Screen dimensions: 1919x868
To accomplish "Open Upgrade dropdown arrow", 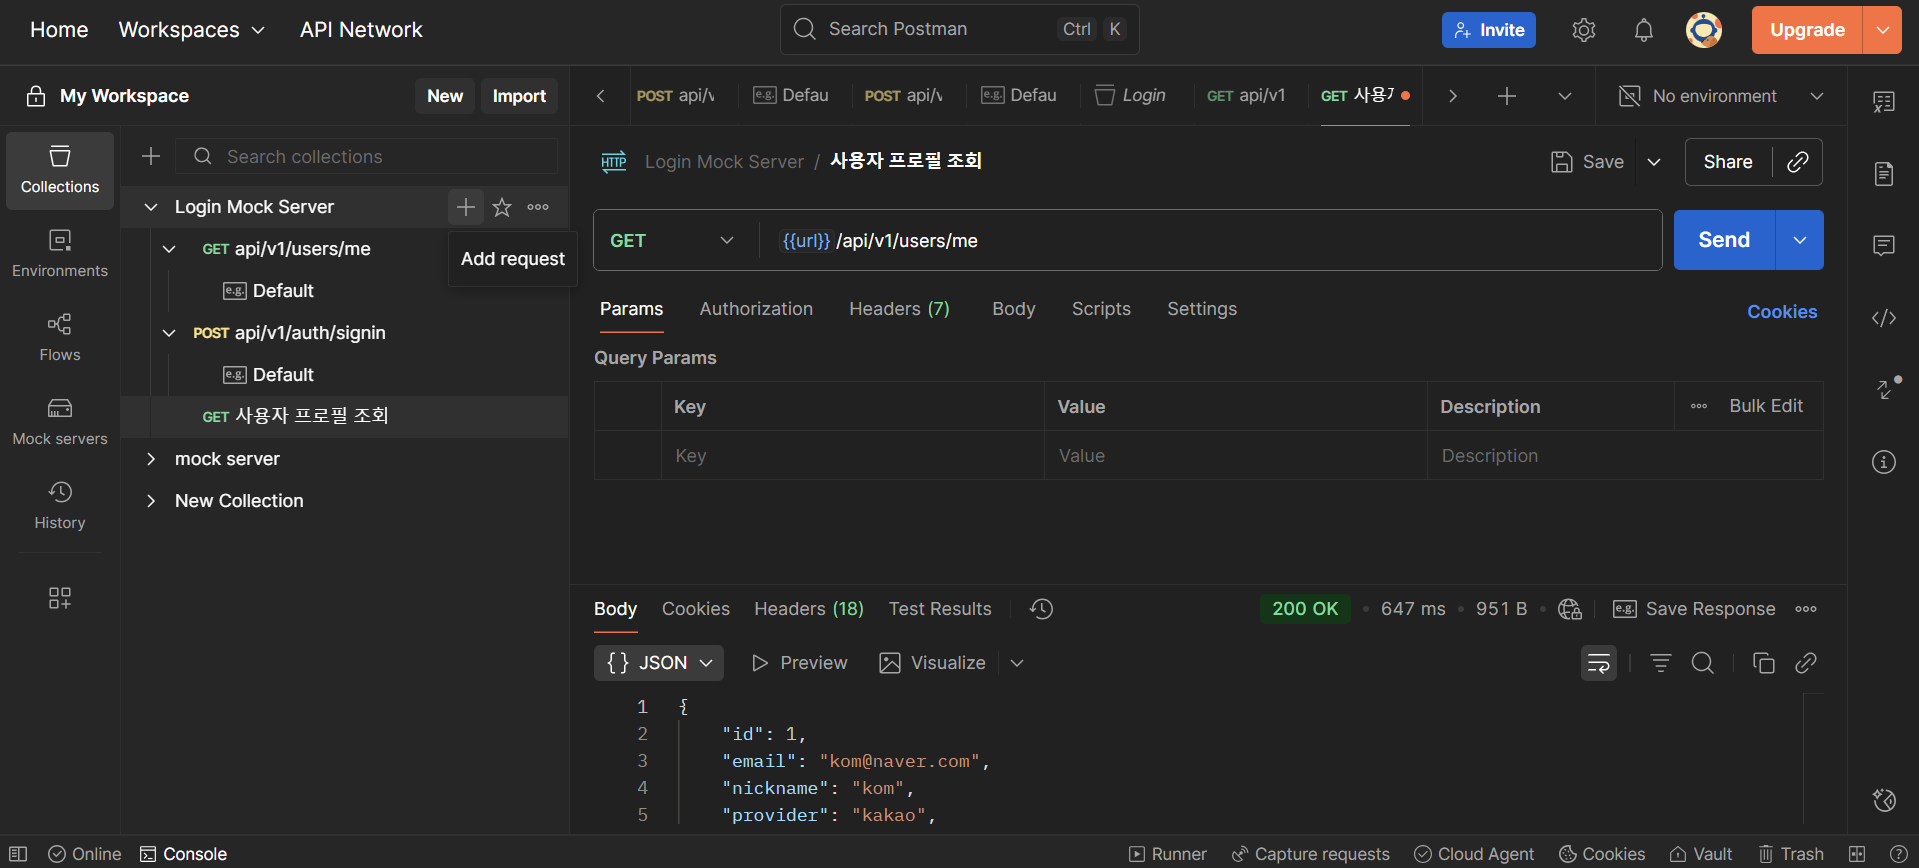I will [1882, 30].
